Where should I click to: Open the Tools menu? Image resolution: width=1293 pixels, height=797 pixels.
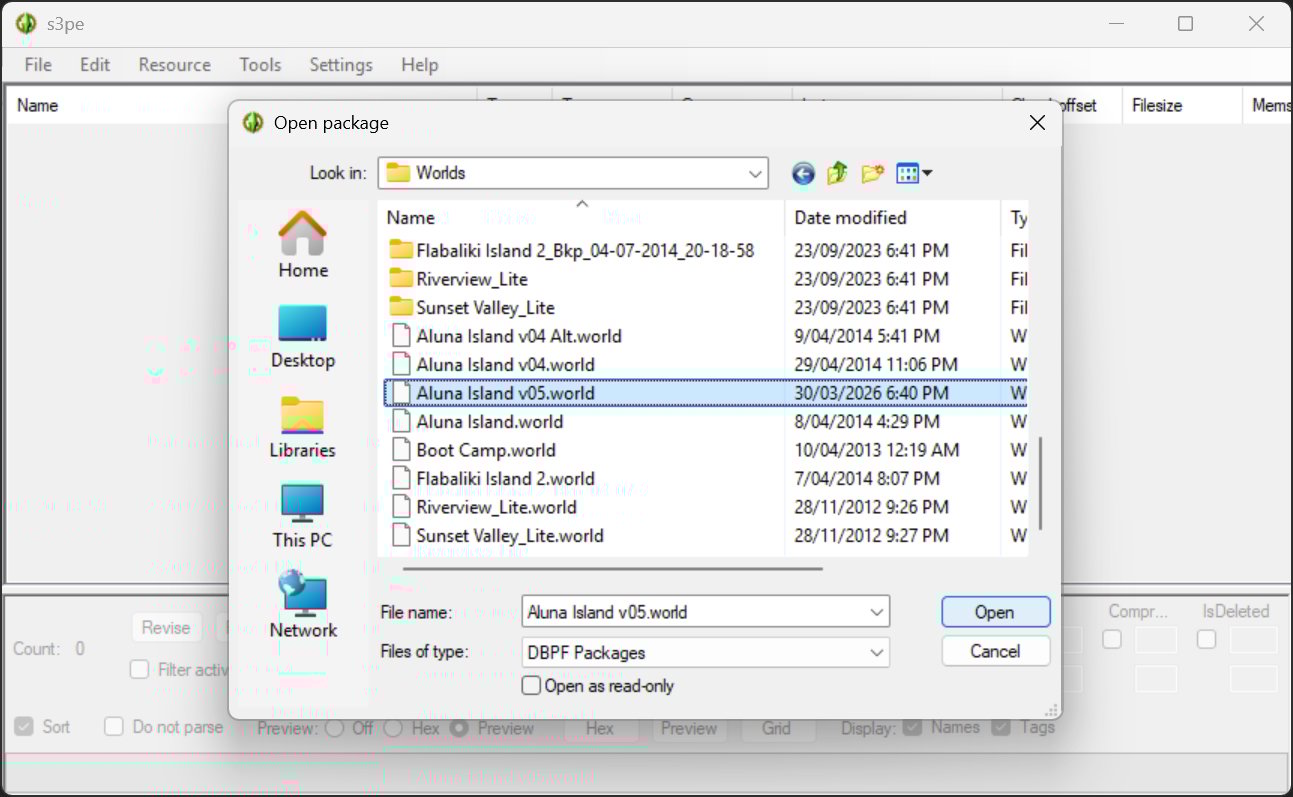coord(260,65)
